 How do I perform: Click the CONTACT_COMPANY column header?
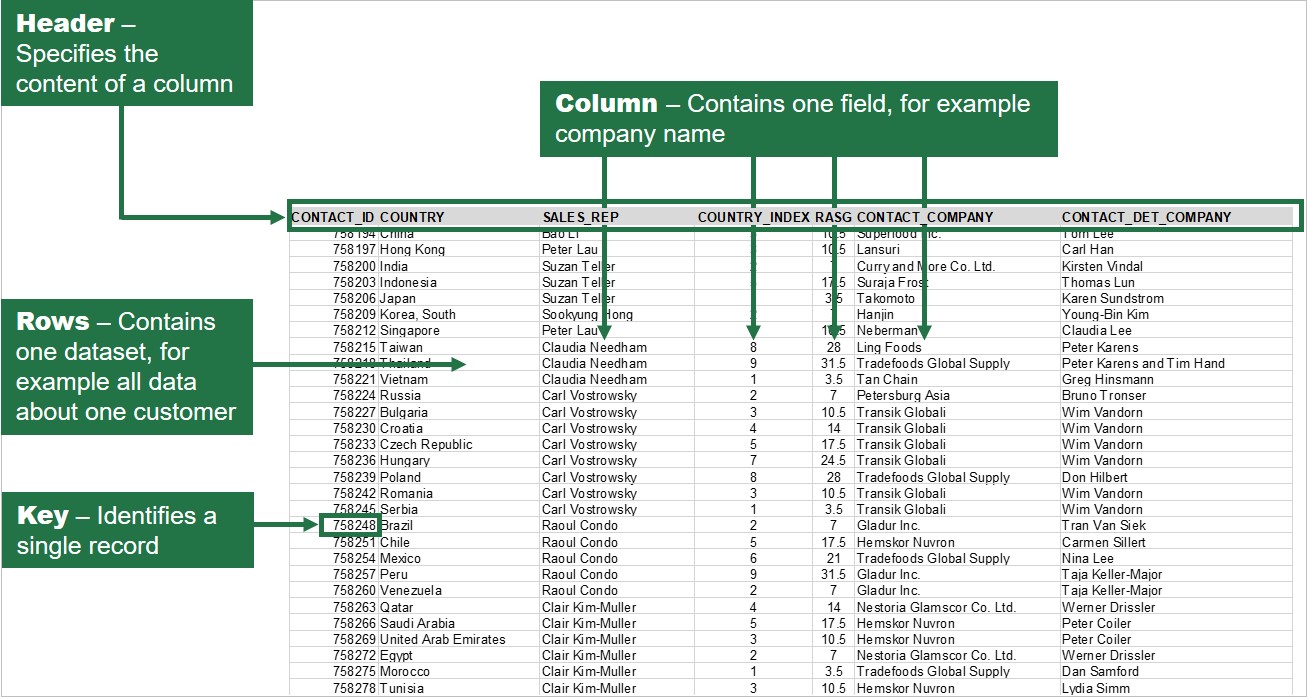(925, 217)
